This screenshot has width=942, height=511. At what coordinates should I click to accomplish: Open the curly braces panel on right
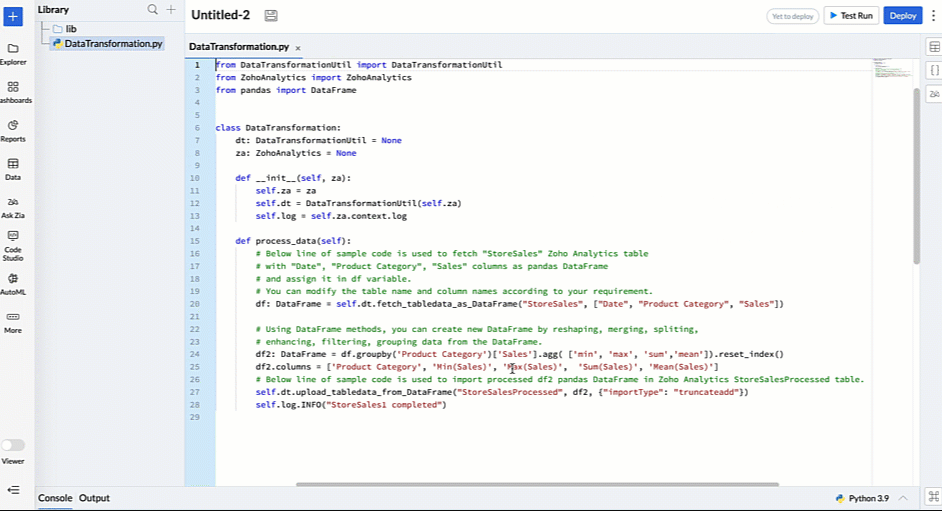point(934,71)
